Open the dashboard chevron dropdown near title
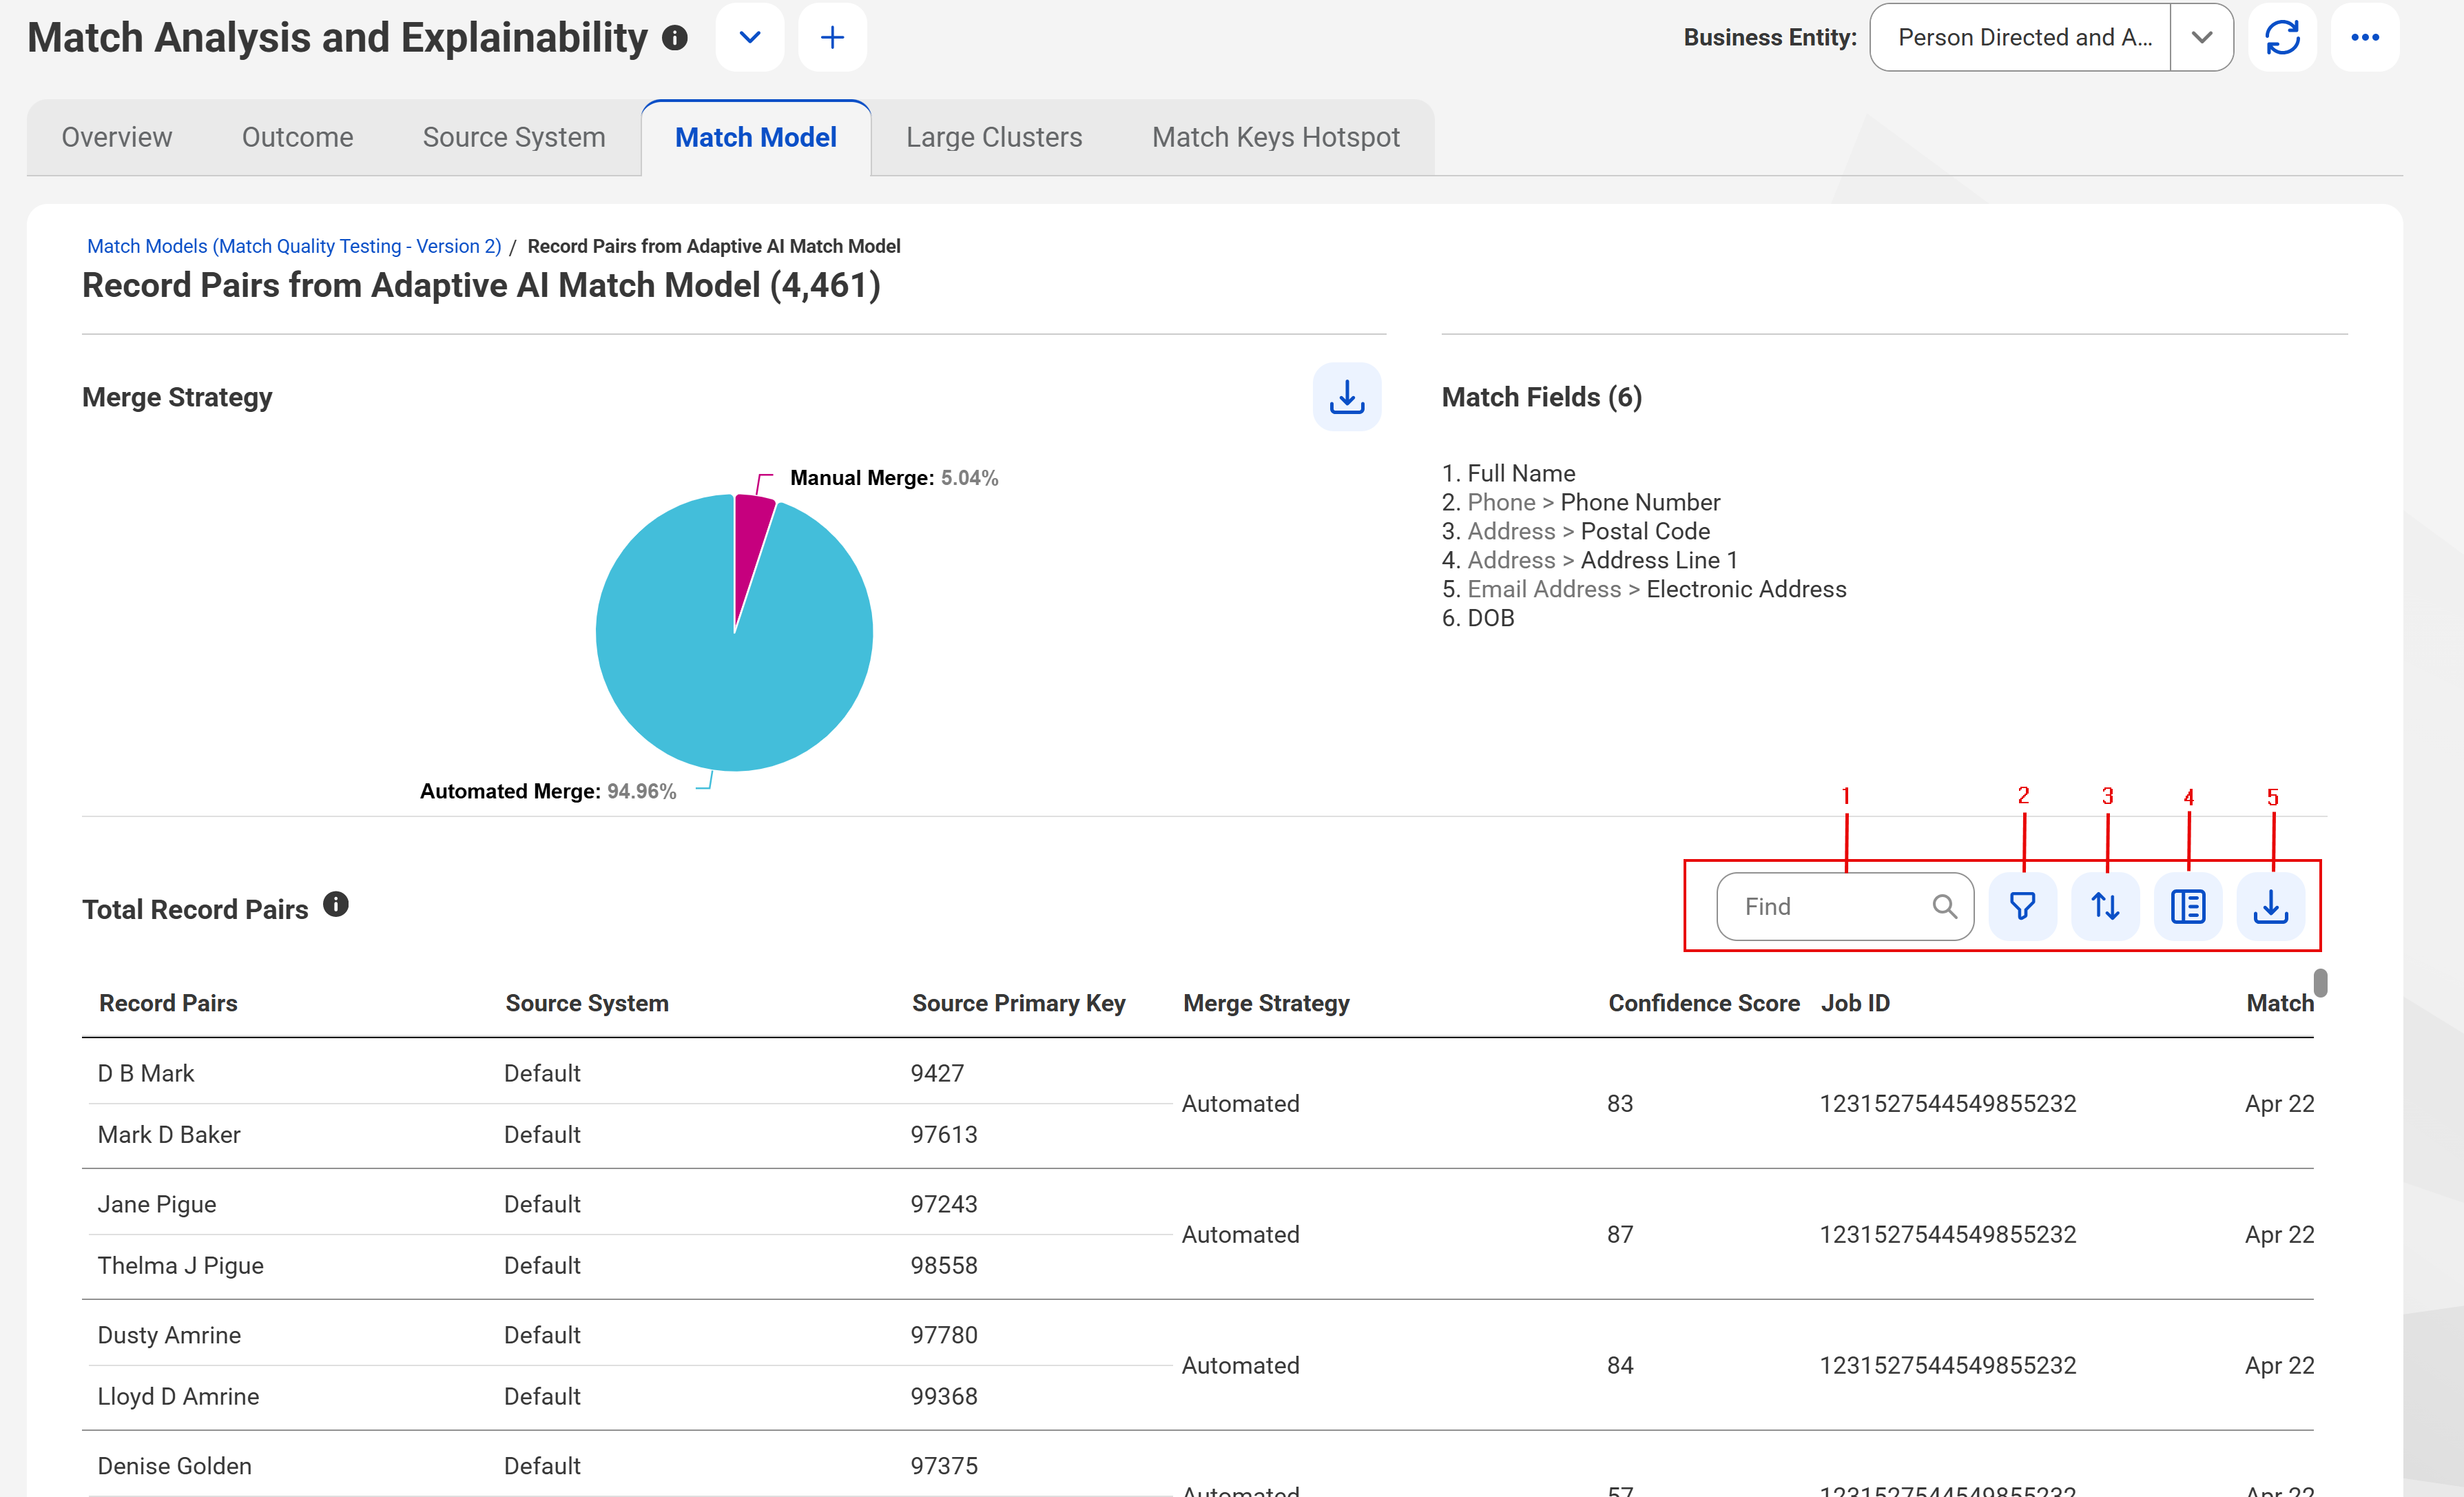2464x1497 pixels. 750,38
